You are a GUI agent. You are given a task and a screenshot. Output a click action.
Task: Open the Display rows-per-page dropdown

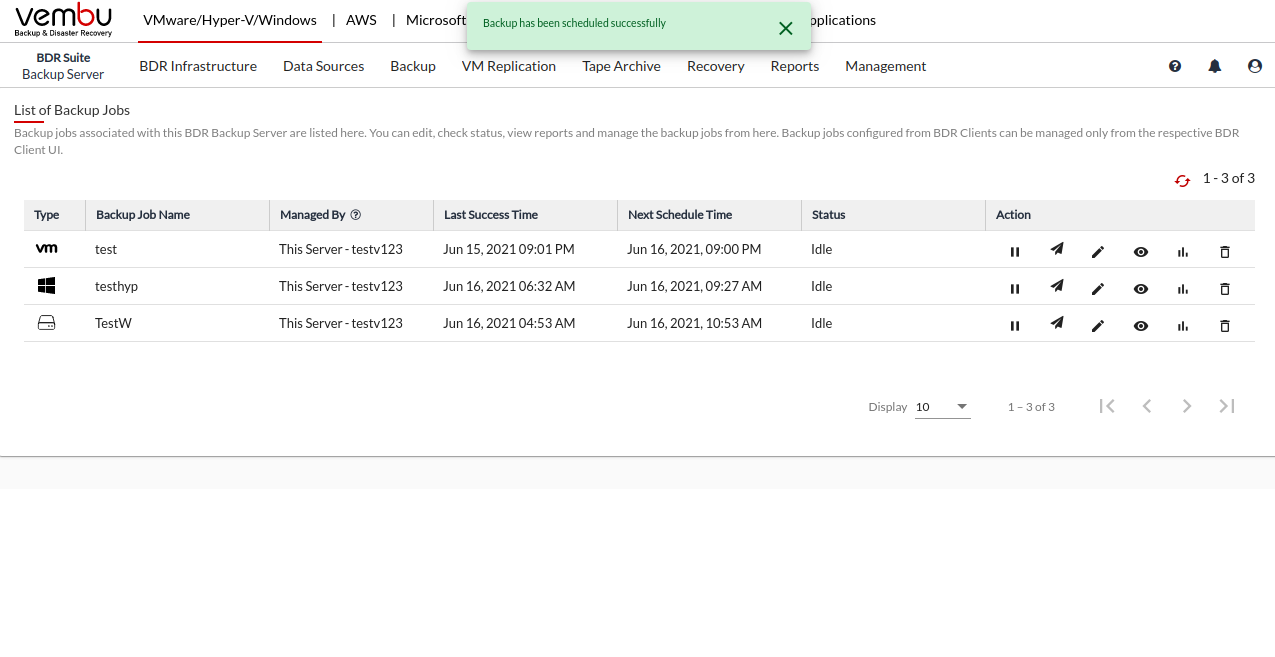point(942,407)
